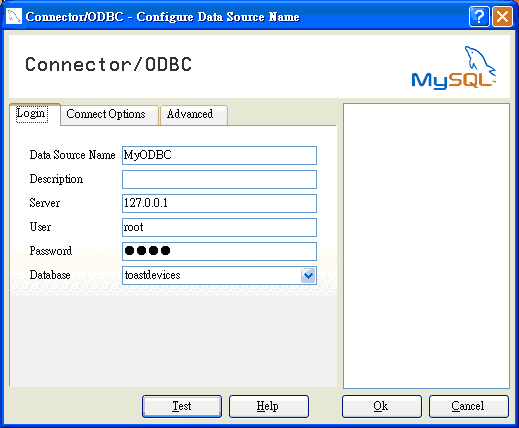
Task: Click into the Data Source Name field
Action: click(x=219, y=155)
